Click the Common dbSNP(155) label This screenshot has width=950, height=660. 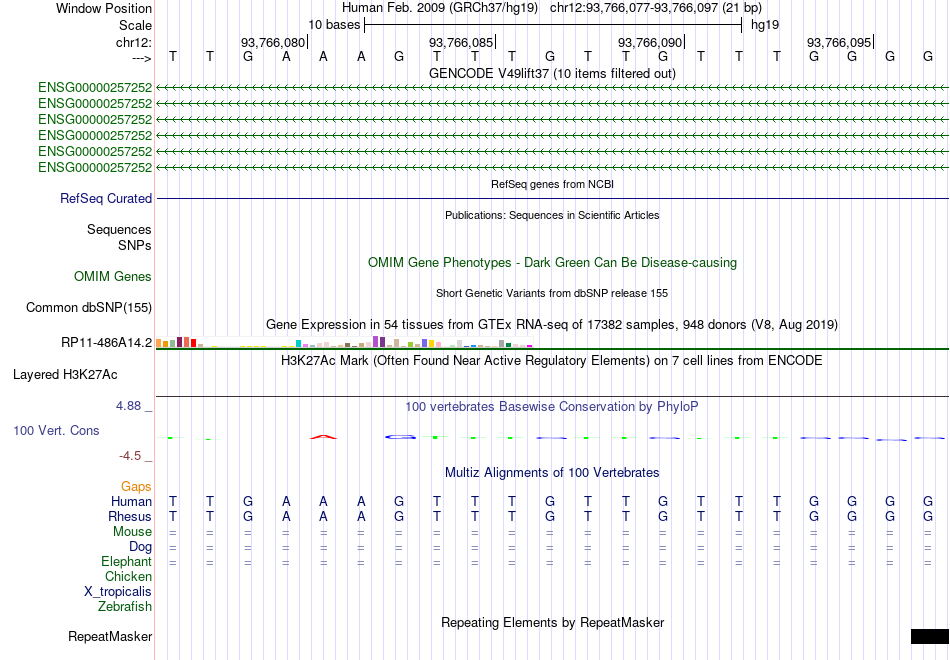[x=89, y=307]
